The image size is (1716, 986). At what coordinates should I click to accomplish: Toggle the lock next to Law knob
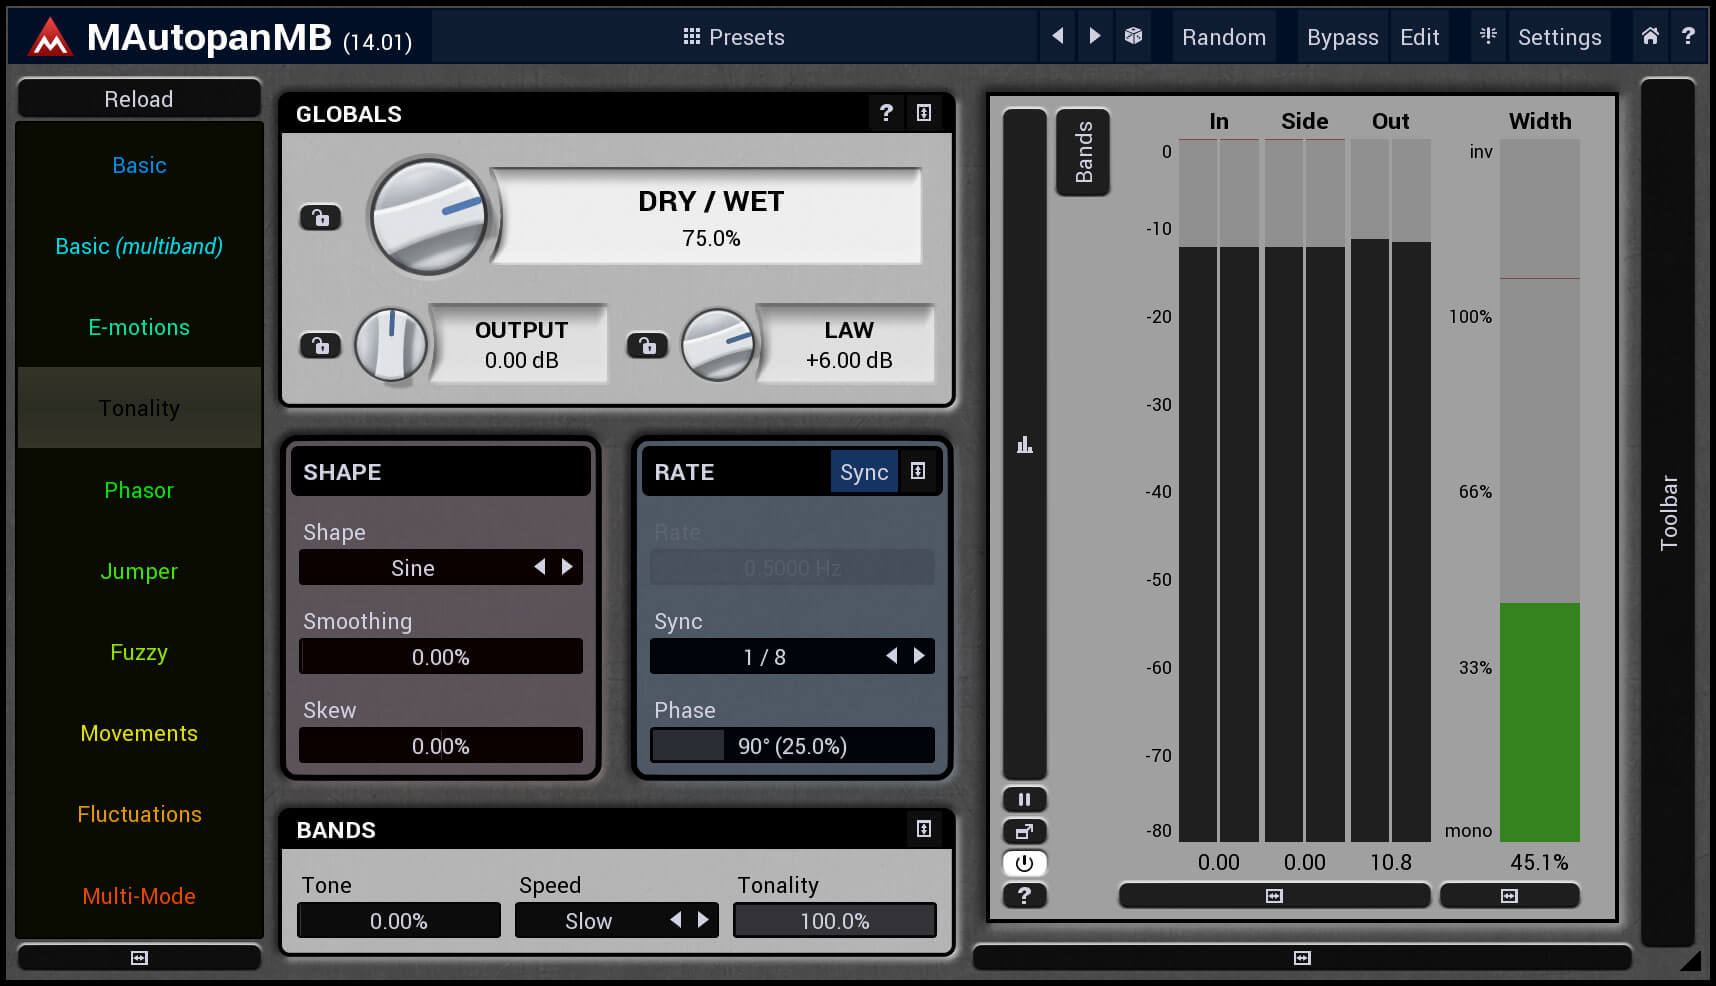point(647,345)
